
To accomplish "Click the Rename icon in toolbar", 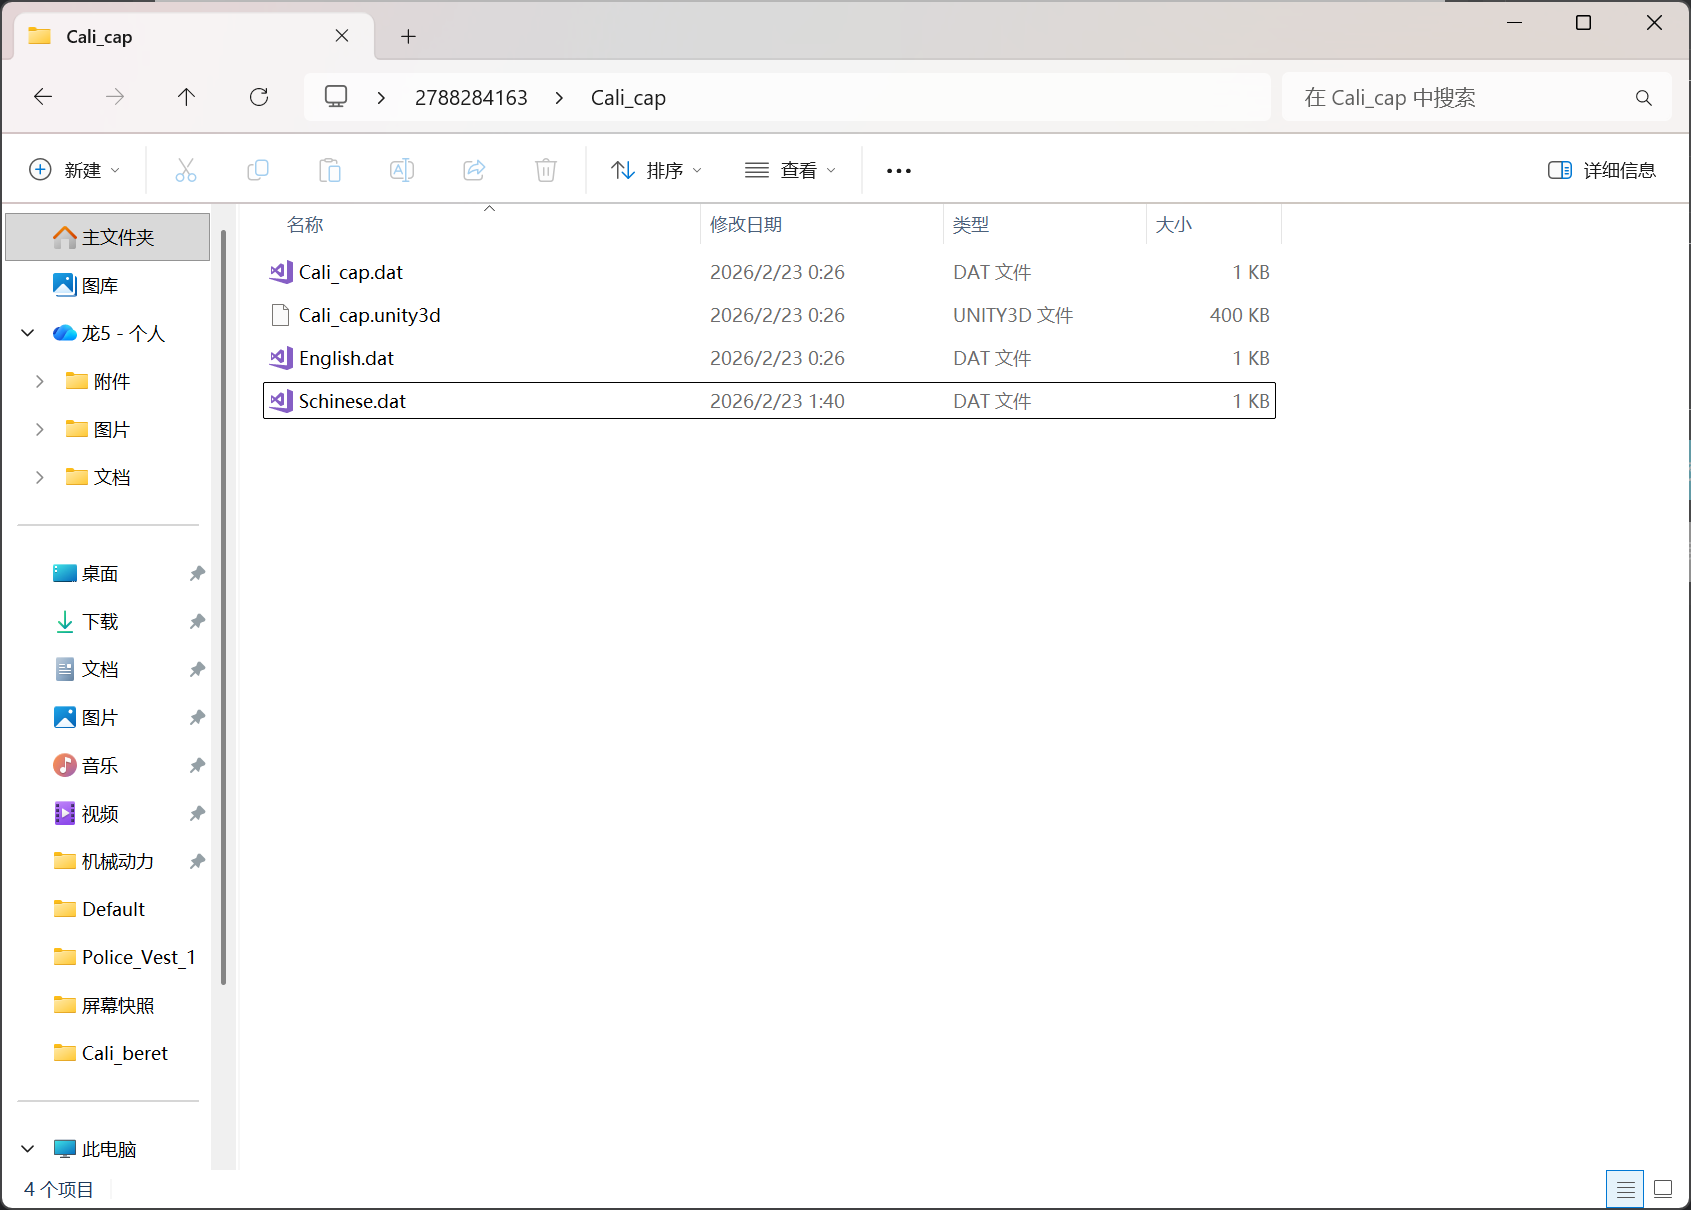I will 402,170.
